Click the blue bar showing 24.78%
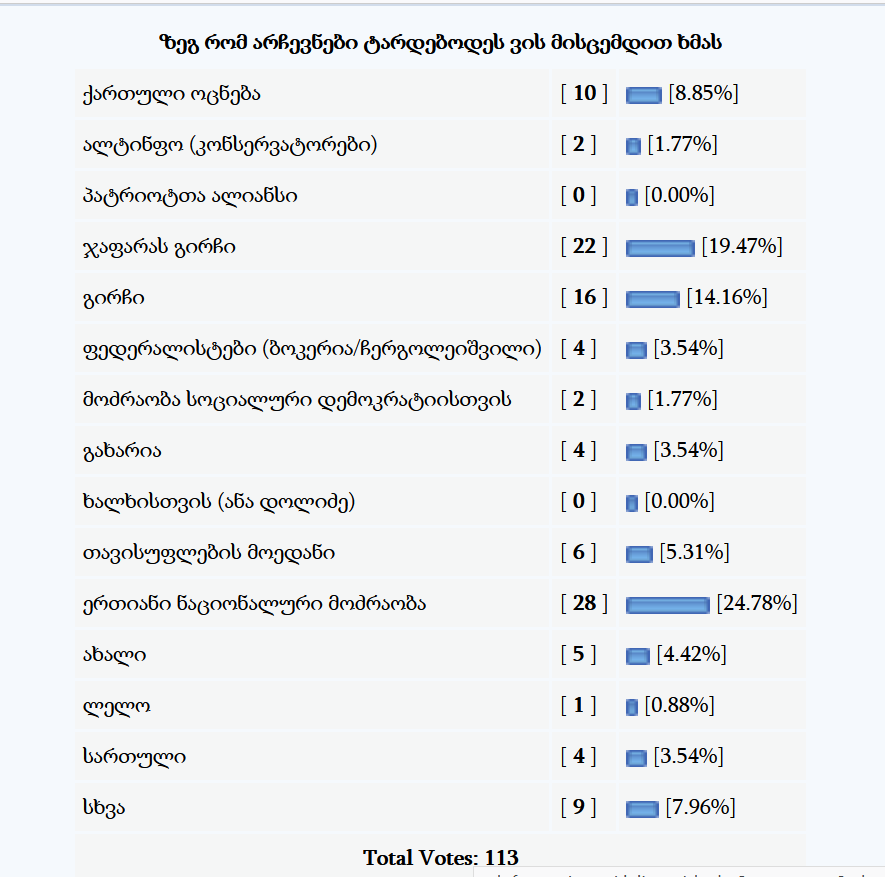885x877 pixels. (x=666, y=604)
